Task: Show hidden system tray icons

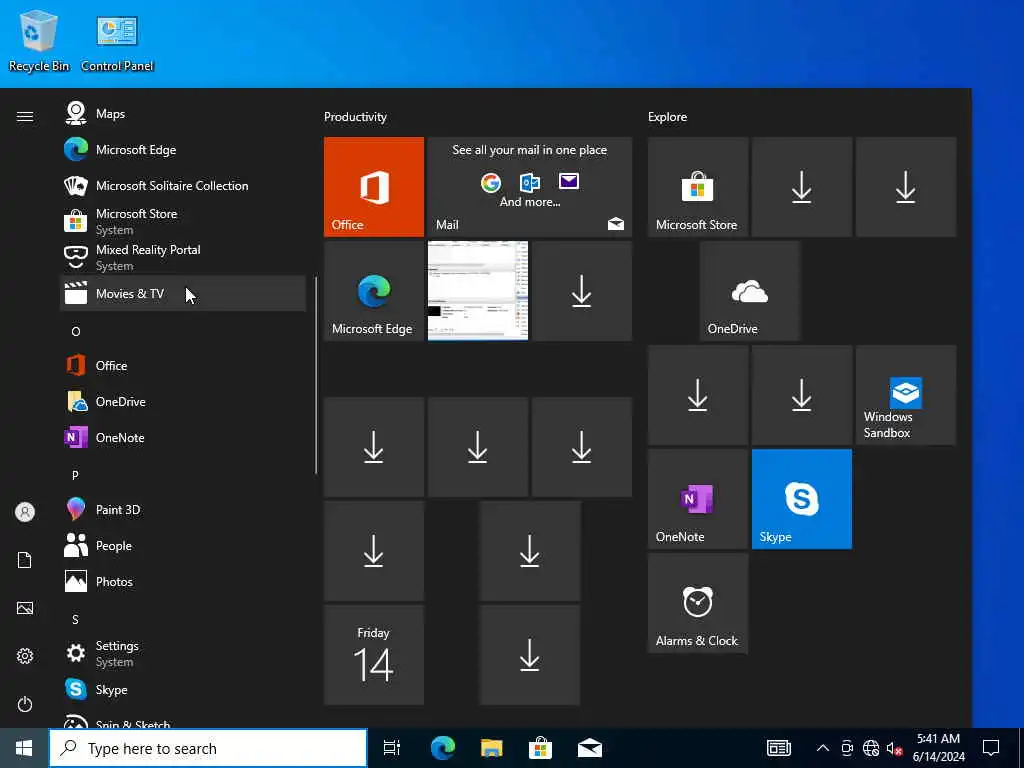Action: tap(823, 748)
